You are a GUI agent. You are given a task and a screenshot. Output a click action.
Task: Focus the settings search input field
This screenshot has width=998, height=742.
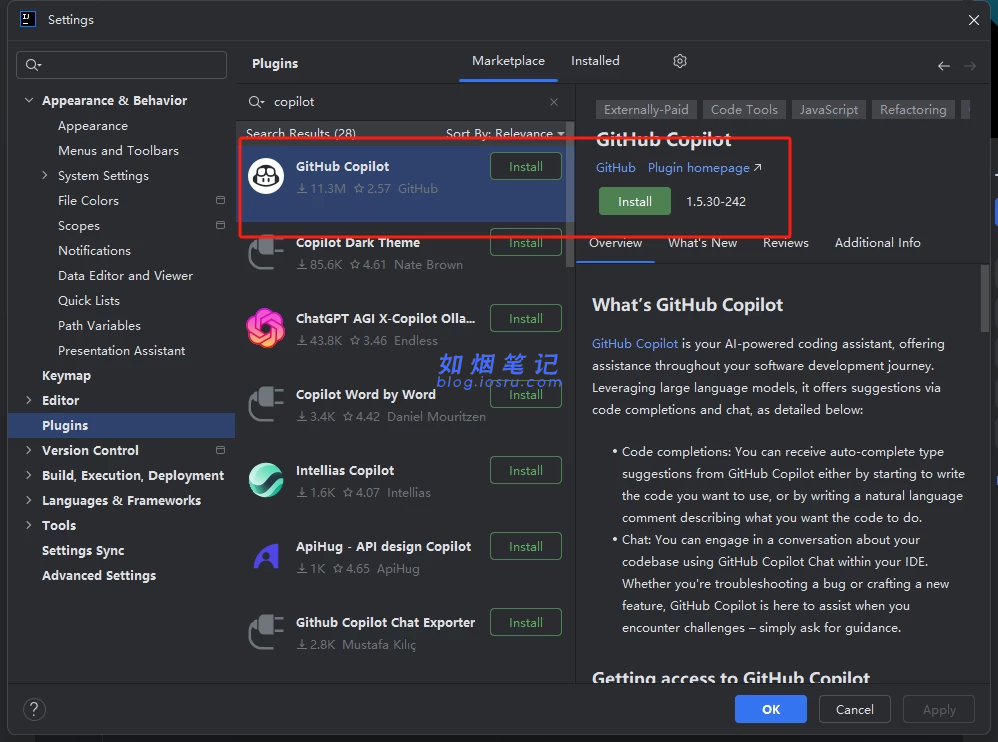tap(122, 65)
